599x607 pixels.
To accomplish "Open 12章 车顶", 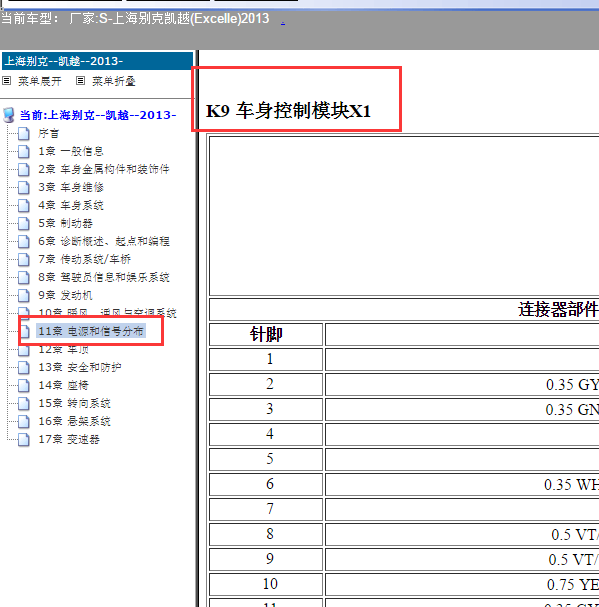I will tap(64, 350).
